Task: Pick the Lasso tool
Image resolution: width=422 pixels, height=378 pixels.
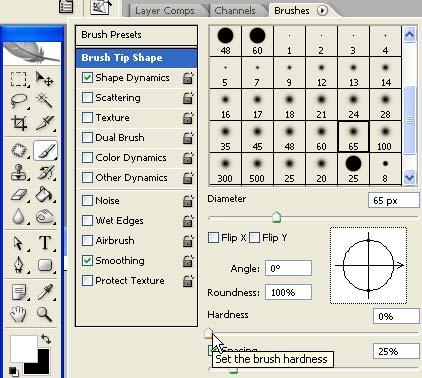Action: 19,100
